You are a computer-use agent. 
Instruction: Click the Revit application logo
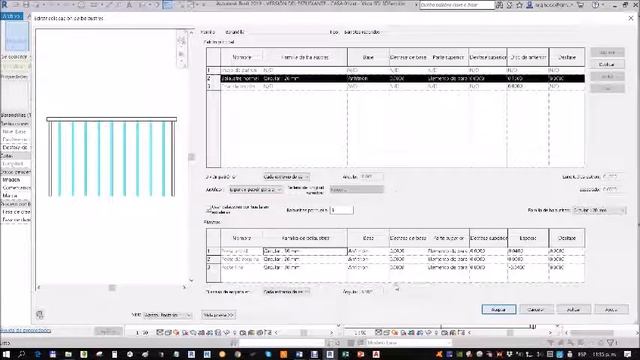pos(4,4)
